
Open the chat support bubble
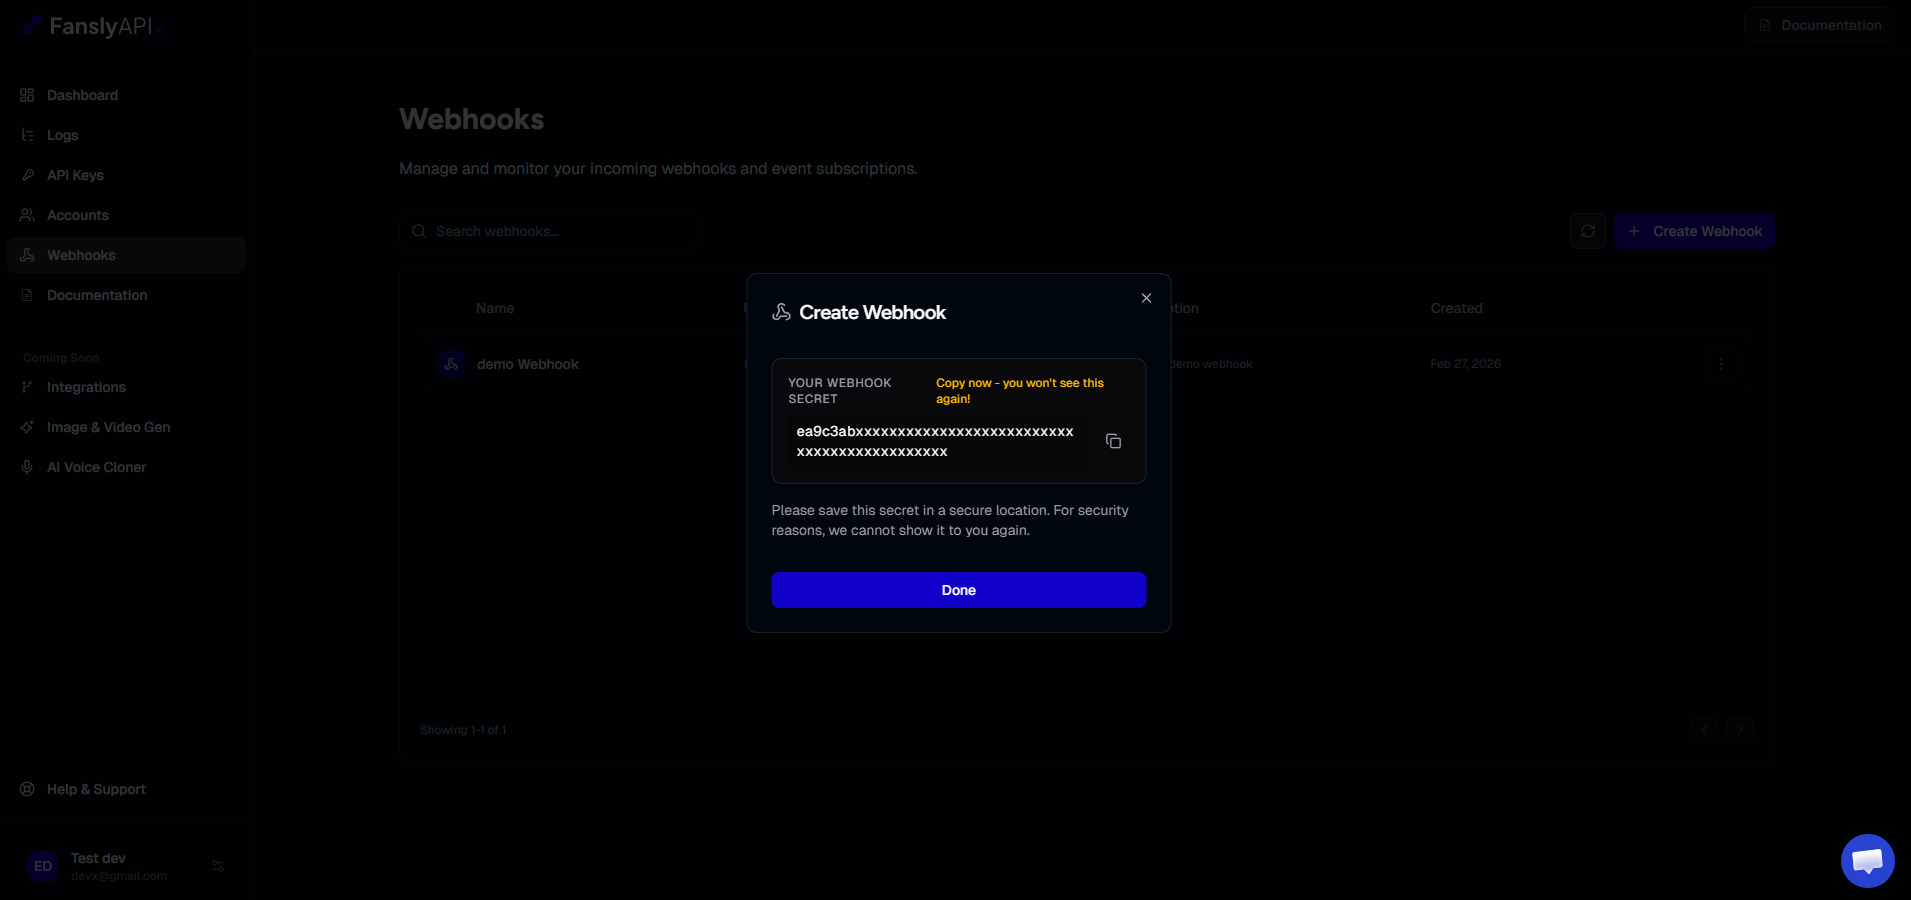click(1866, 860)
